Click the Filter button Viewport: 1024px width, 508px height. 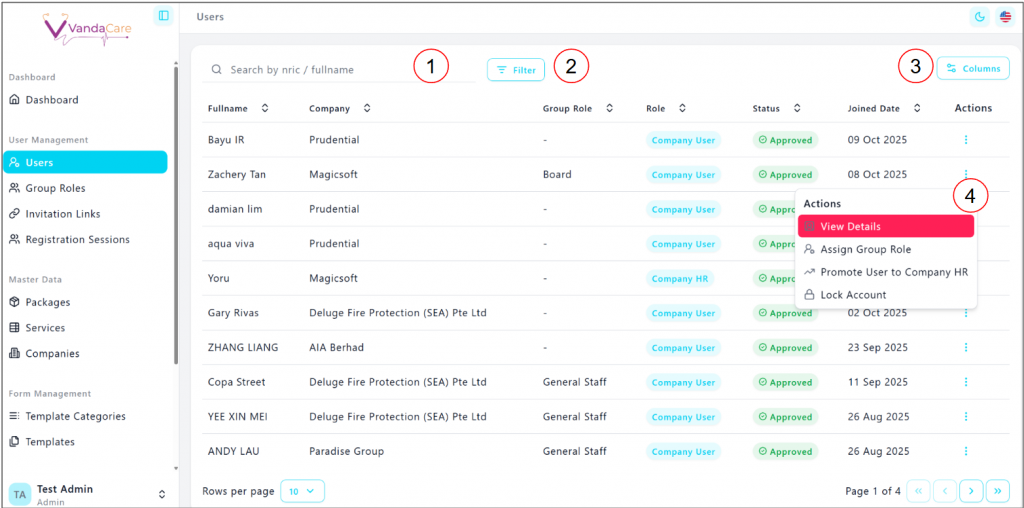coord(516,70)
